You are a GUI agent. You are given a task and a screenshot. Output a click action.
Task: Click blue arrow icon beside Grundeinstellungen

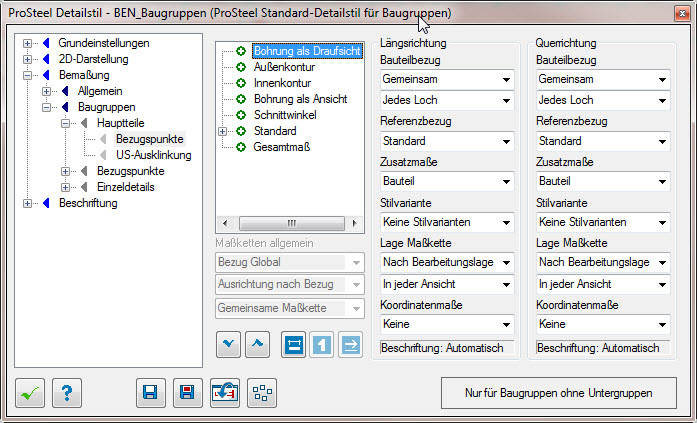coord(46,44)
